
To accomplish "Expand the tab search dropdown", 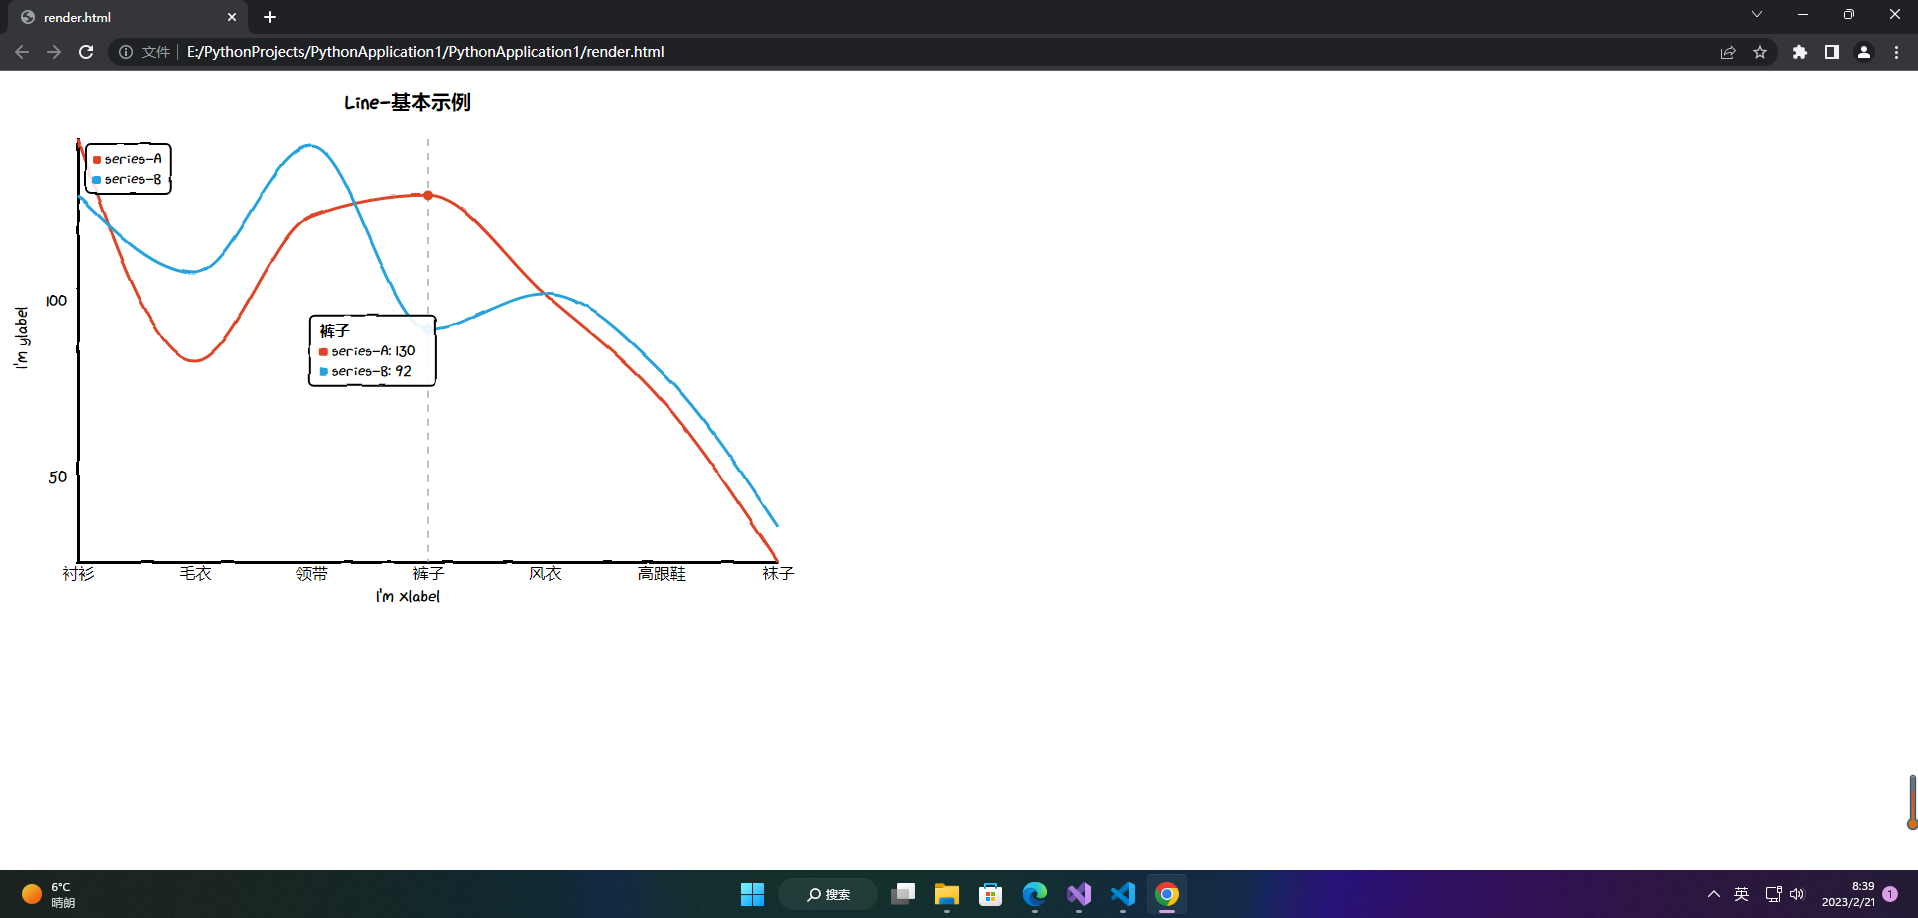I will 1756,14.
